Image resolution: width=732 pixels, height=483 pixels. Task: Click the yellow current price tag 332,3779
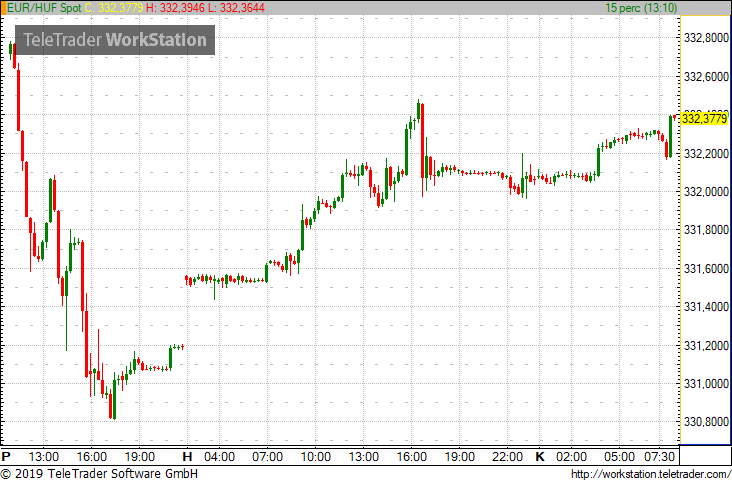point(704,119)
